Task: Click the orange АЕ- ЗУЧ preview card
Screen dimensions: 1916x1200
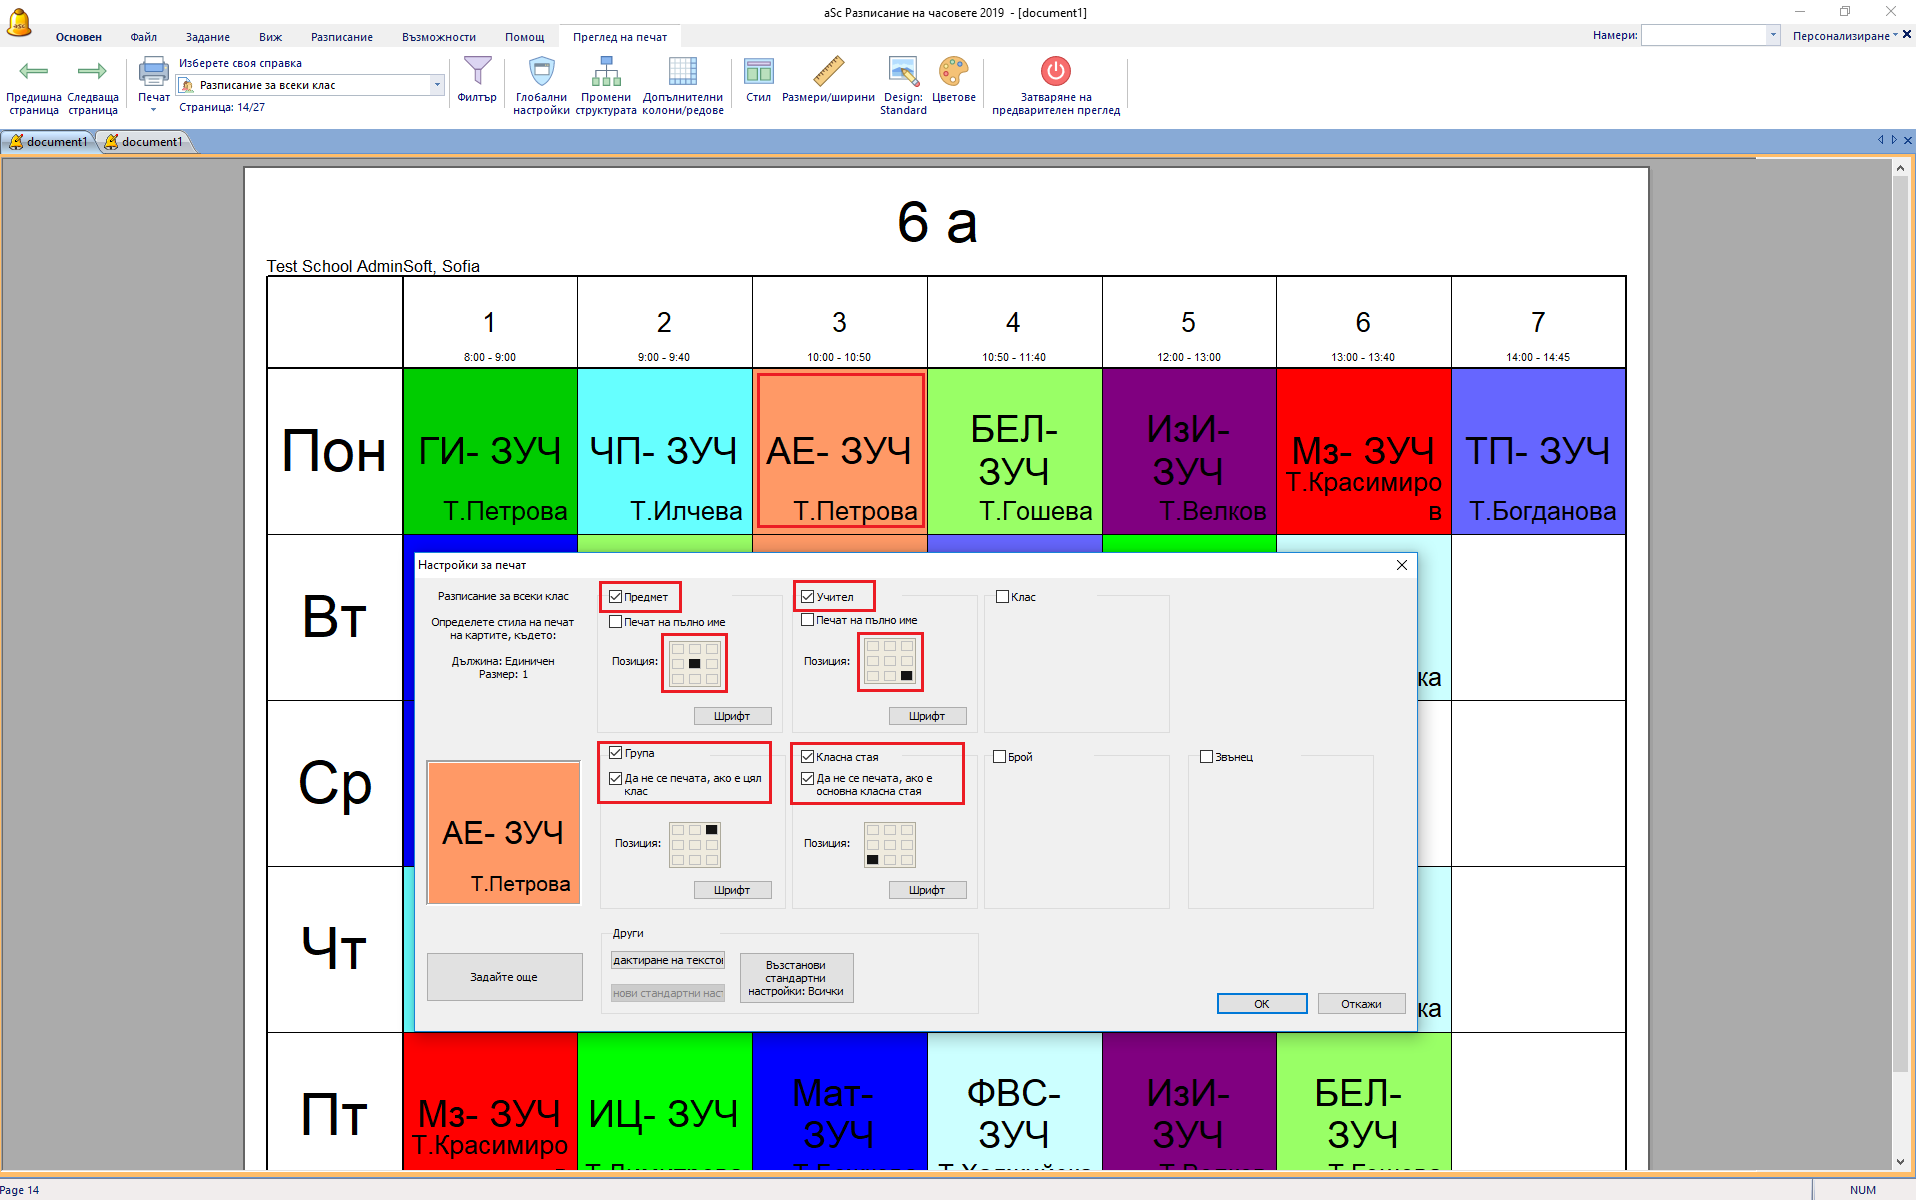Action: (504, 833)
